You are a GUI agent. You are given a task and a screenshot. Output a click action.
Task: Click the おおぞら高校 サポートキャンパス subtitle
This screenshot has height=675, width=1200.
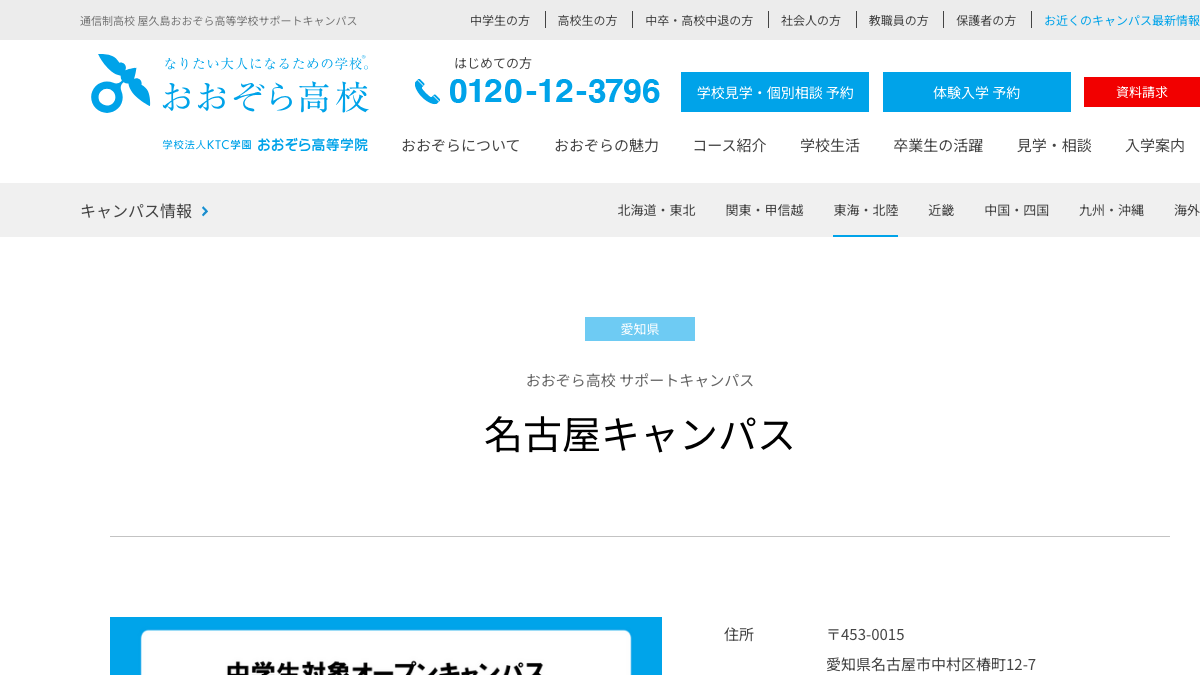(640, 380)
